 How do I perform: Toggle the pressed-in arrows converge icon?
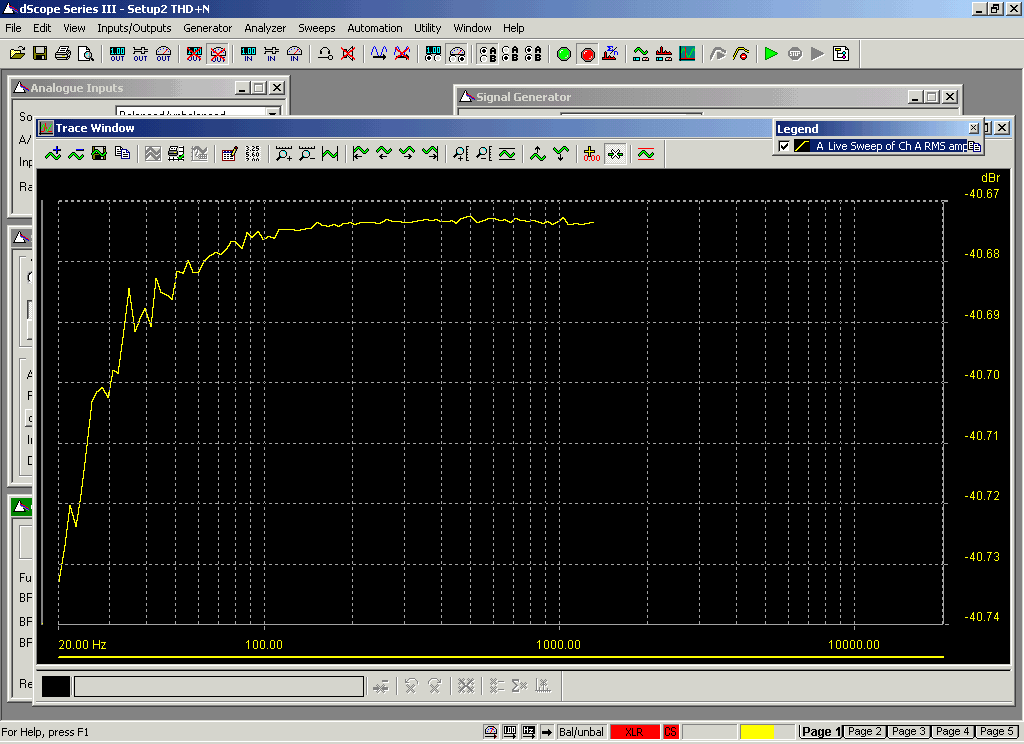point(615,154)
